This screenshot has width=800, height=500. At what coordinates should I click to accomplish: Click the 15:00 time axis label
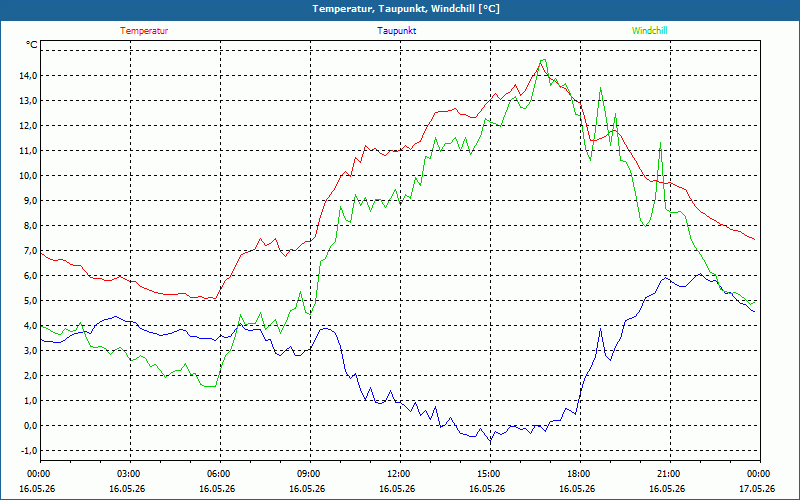tap(490, 474)
